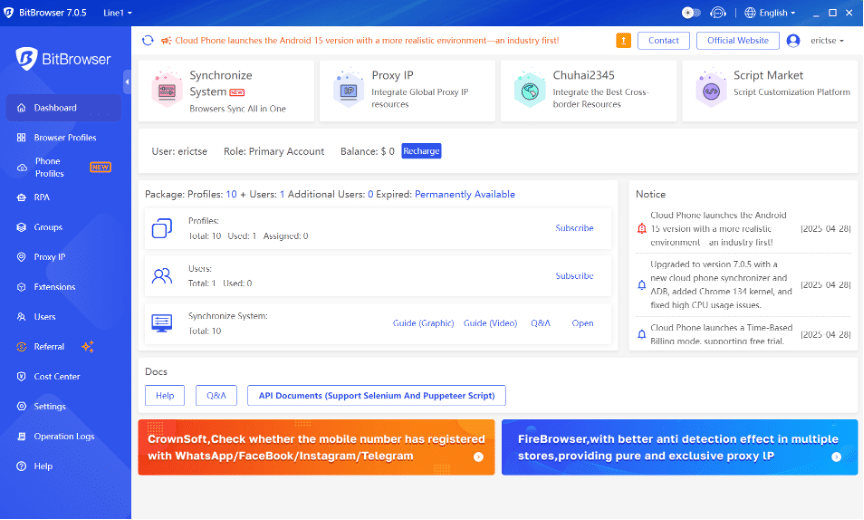Open Browser Profiles in the sidebar
The height and width of the screenshot is (520, 864).
(x=63, y=137)
